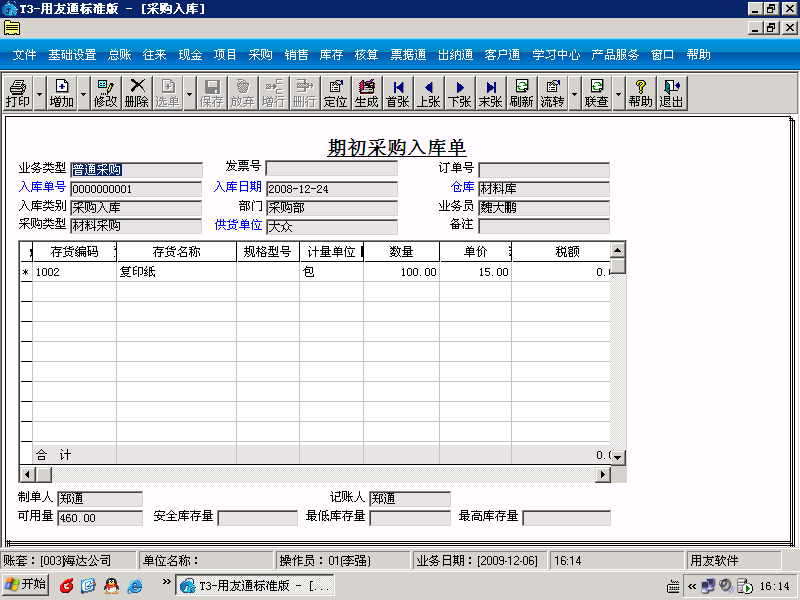Click the 供货单位 field showing 大众

[332, 227]
